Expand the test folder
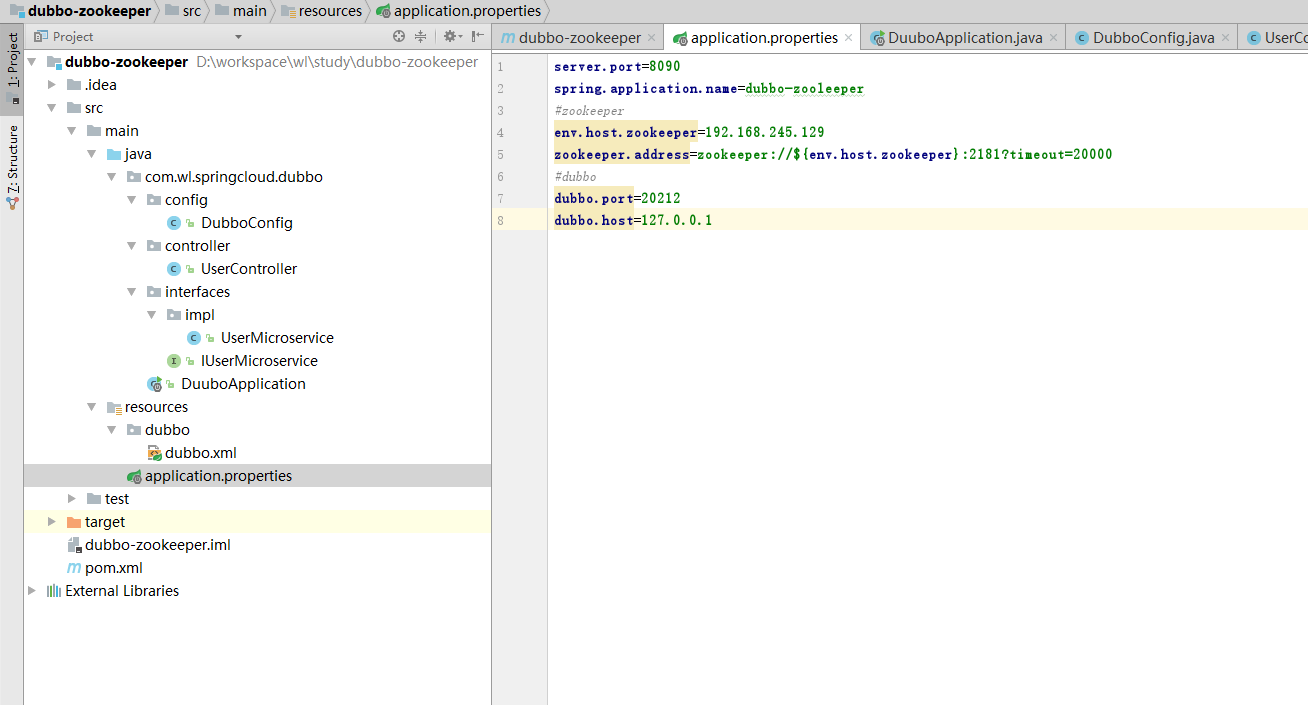The height and width of the screenshot is (705, 1308). (72, 499)
